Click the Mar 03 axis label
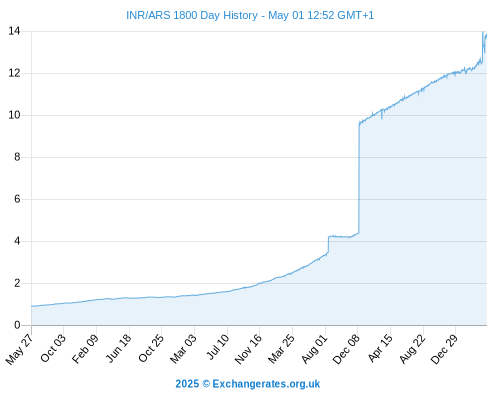This screenshot has height=400, width=495. point(183,348)
